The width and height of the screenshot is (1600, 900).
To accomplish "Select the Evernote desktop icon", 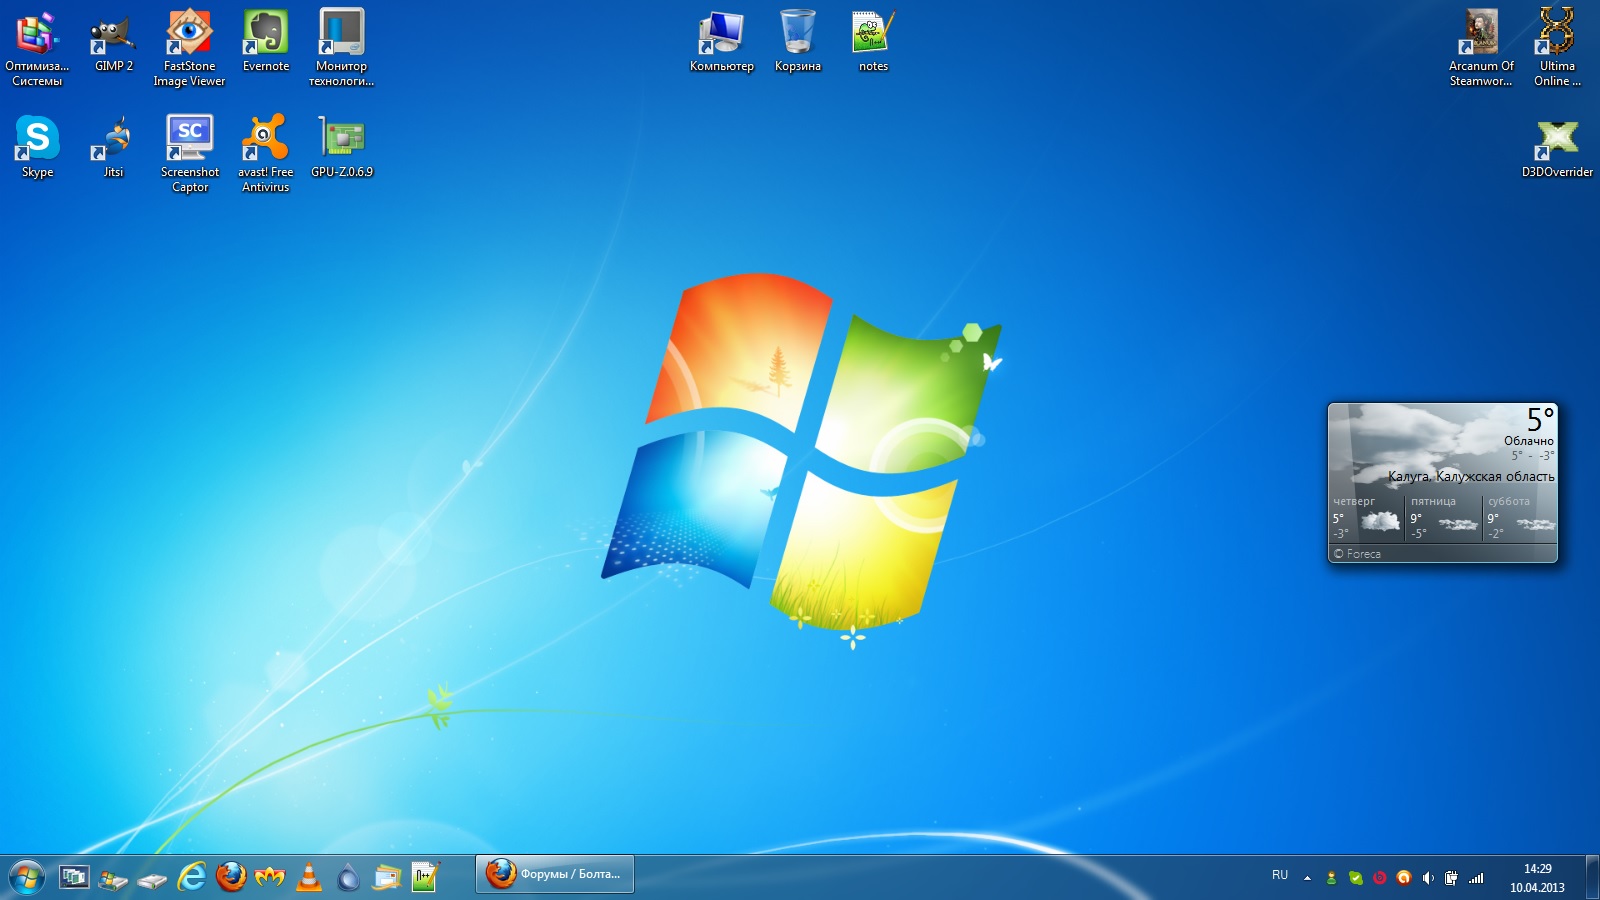I will (266, 42).
